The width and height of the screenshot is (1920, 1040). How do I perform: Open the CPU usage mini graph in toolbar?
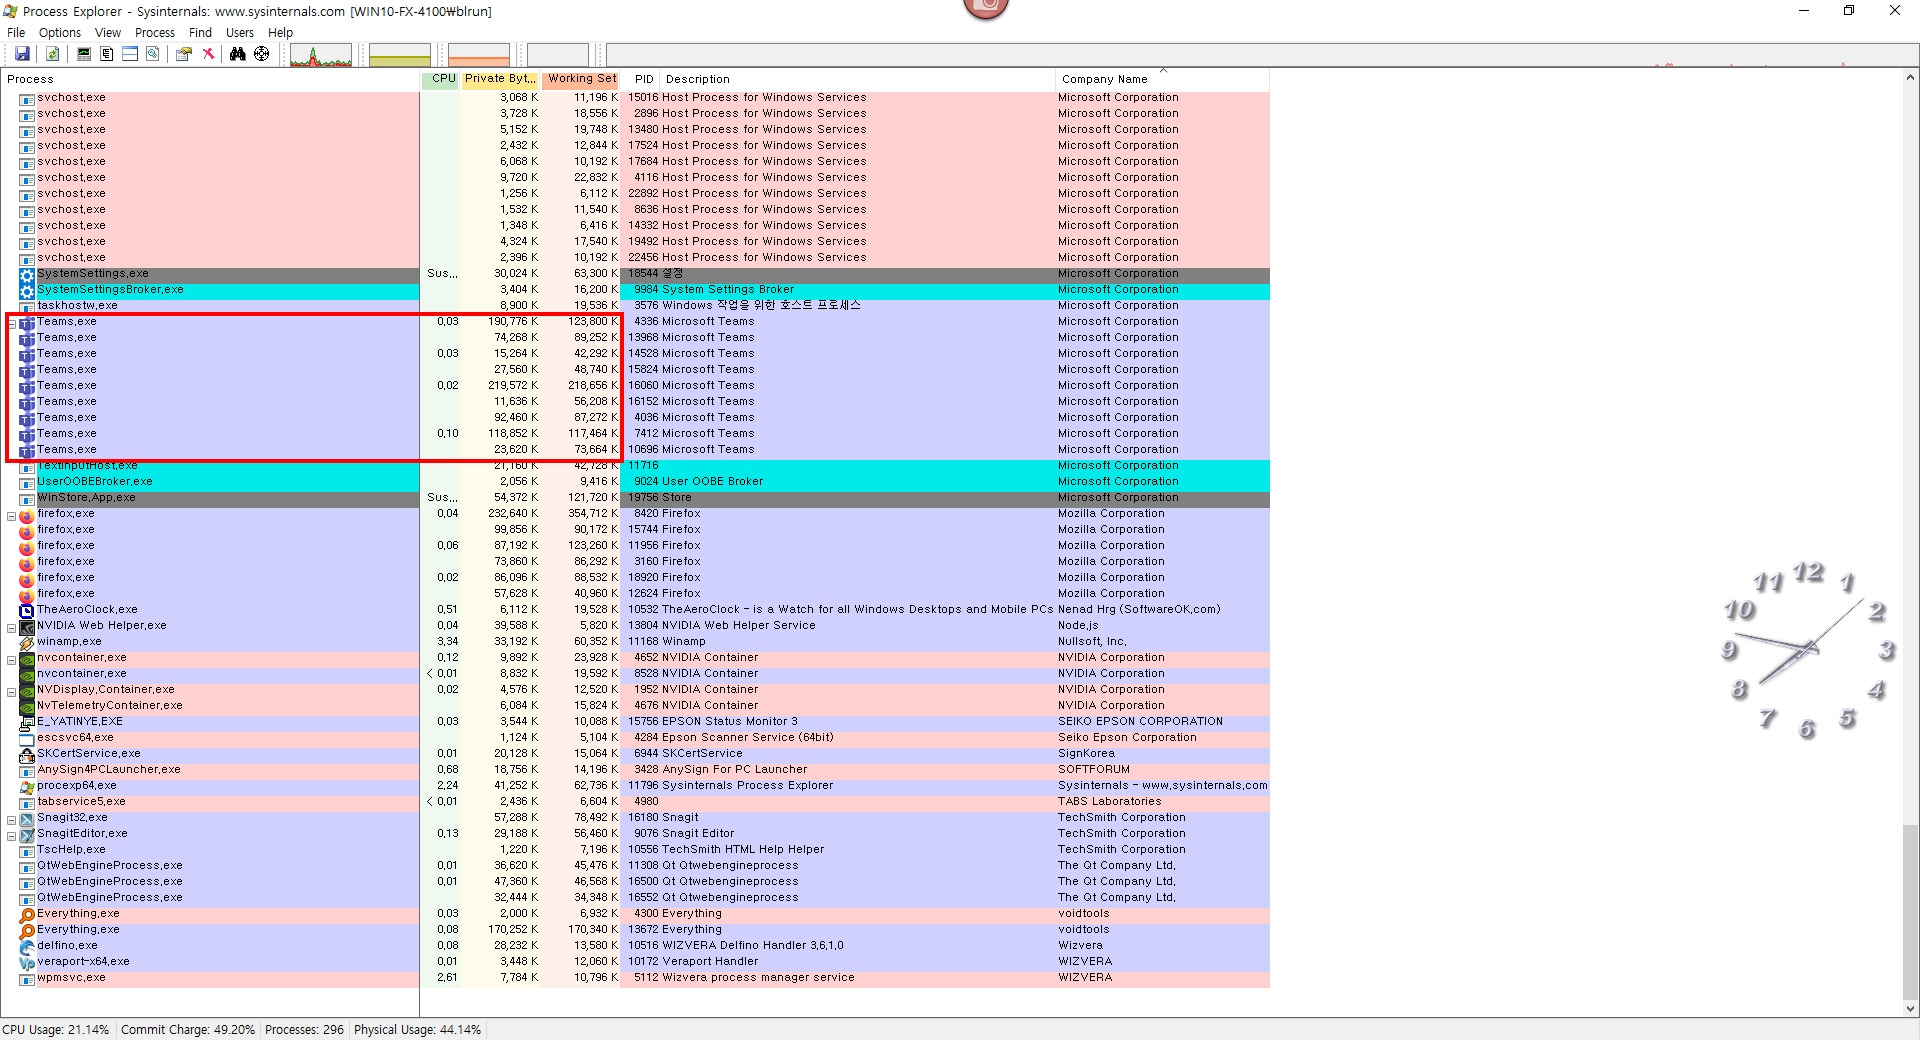coord(321,55)
